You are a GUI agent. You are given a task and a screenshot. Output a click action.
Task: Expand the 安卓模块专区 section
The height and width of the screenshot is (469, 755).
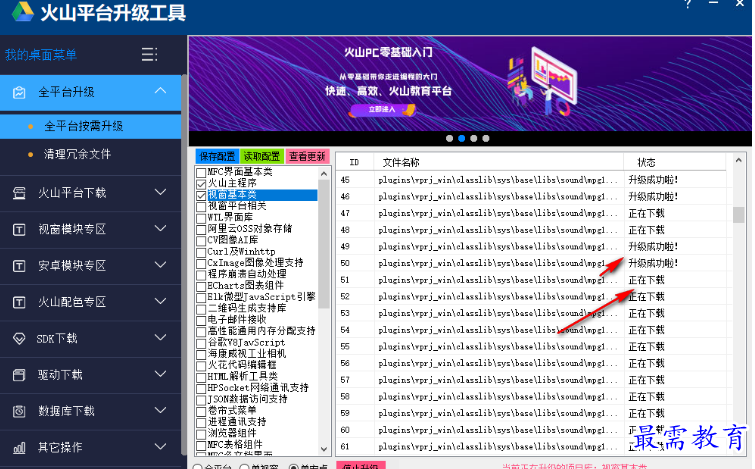pos(160,265)
